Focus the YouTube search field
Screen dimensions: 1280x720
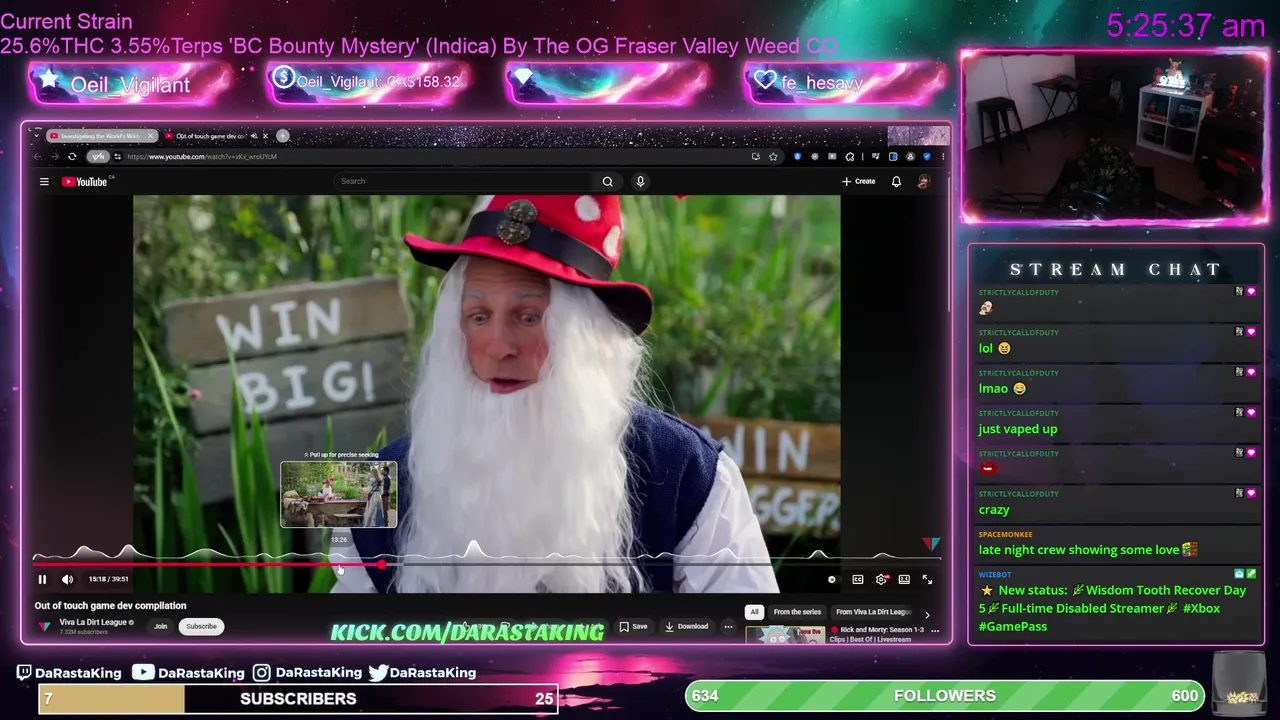click(465, 181)
